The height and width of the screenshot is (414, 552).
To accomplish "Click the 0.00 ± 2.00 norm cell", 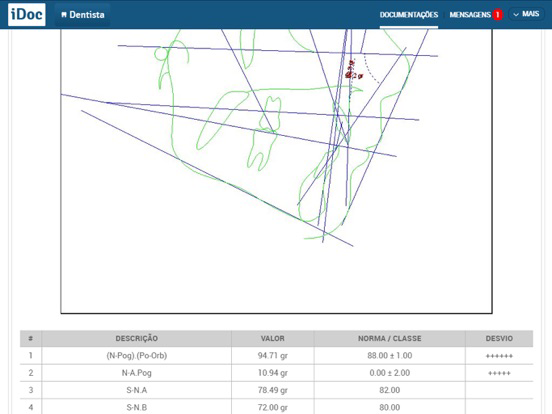I will (x=389, y=373).
